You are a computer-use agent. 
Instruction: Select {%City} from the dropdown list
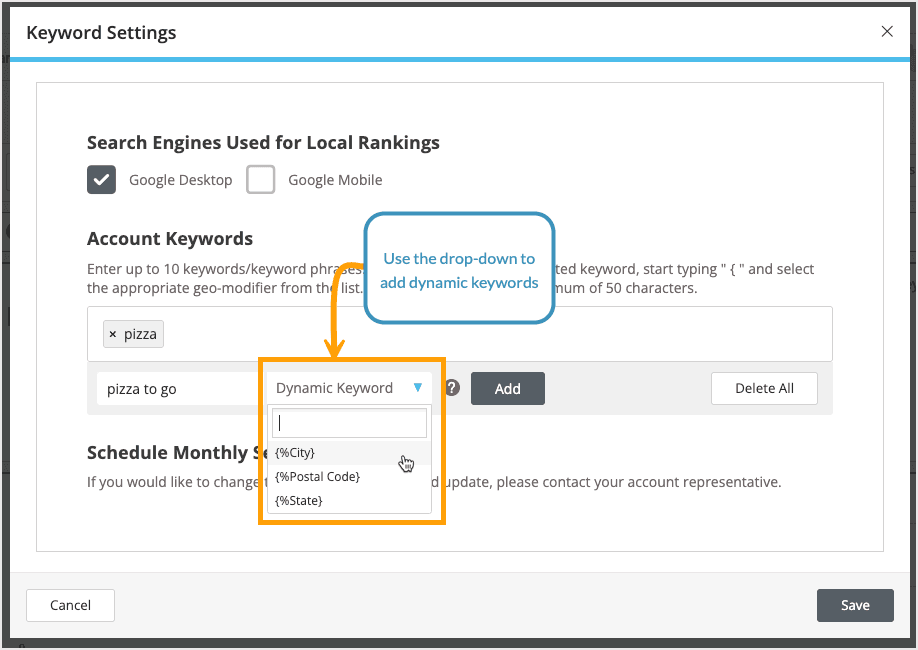pyautogui.click(x=293, y=452)
